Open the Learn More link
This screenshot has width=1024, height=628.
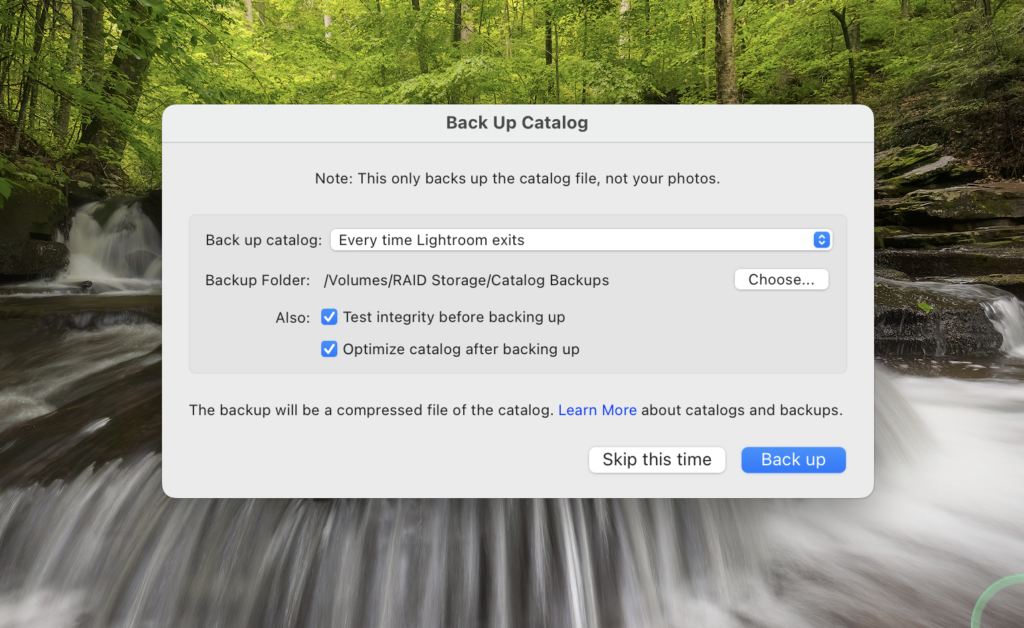597,410
